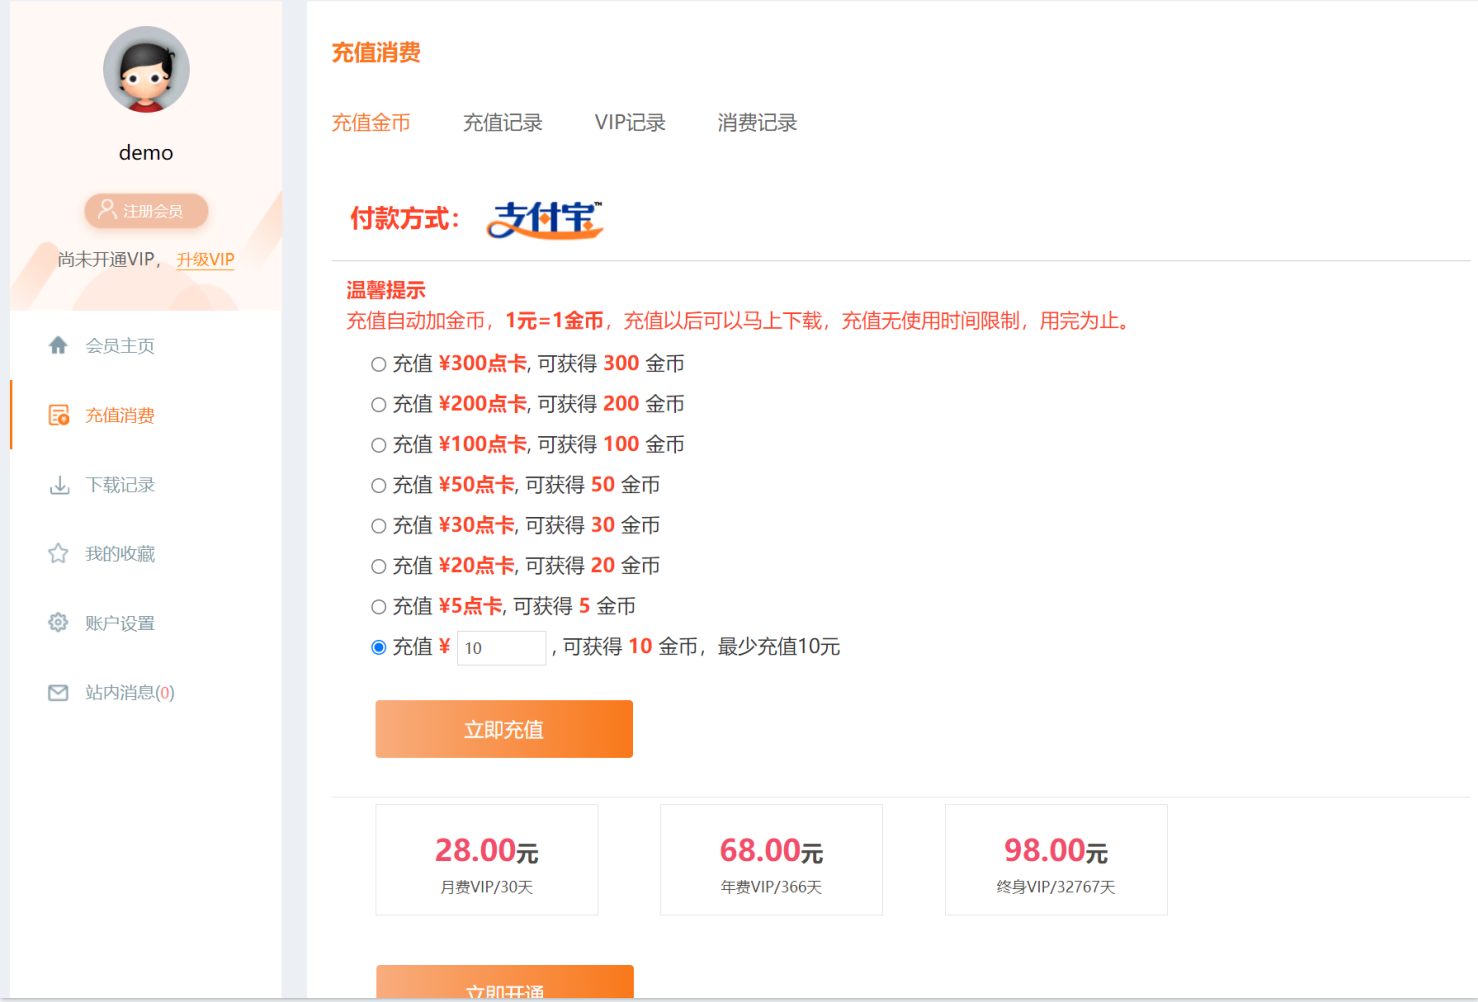Switch to the 充值记录 tab
Image resolution: width=1478 pixels, height=1002 pixels.
coord(503,122)
